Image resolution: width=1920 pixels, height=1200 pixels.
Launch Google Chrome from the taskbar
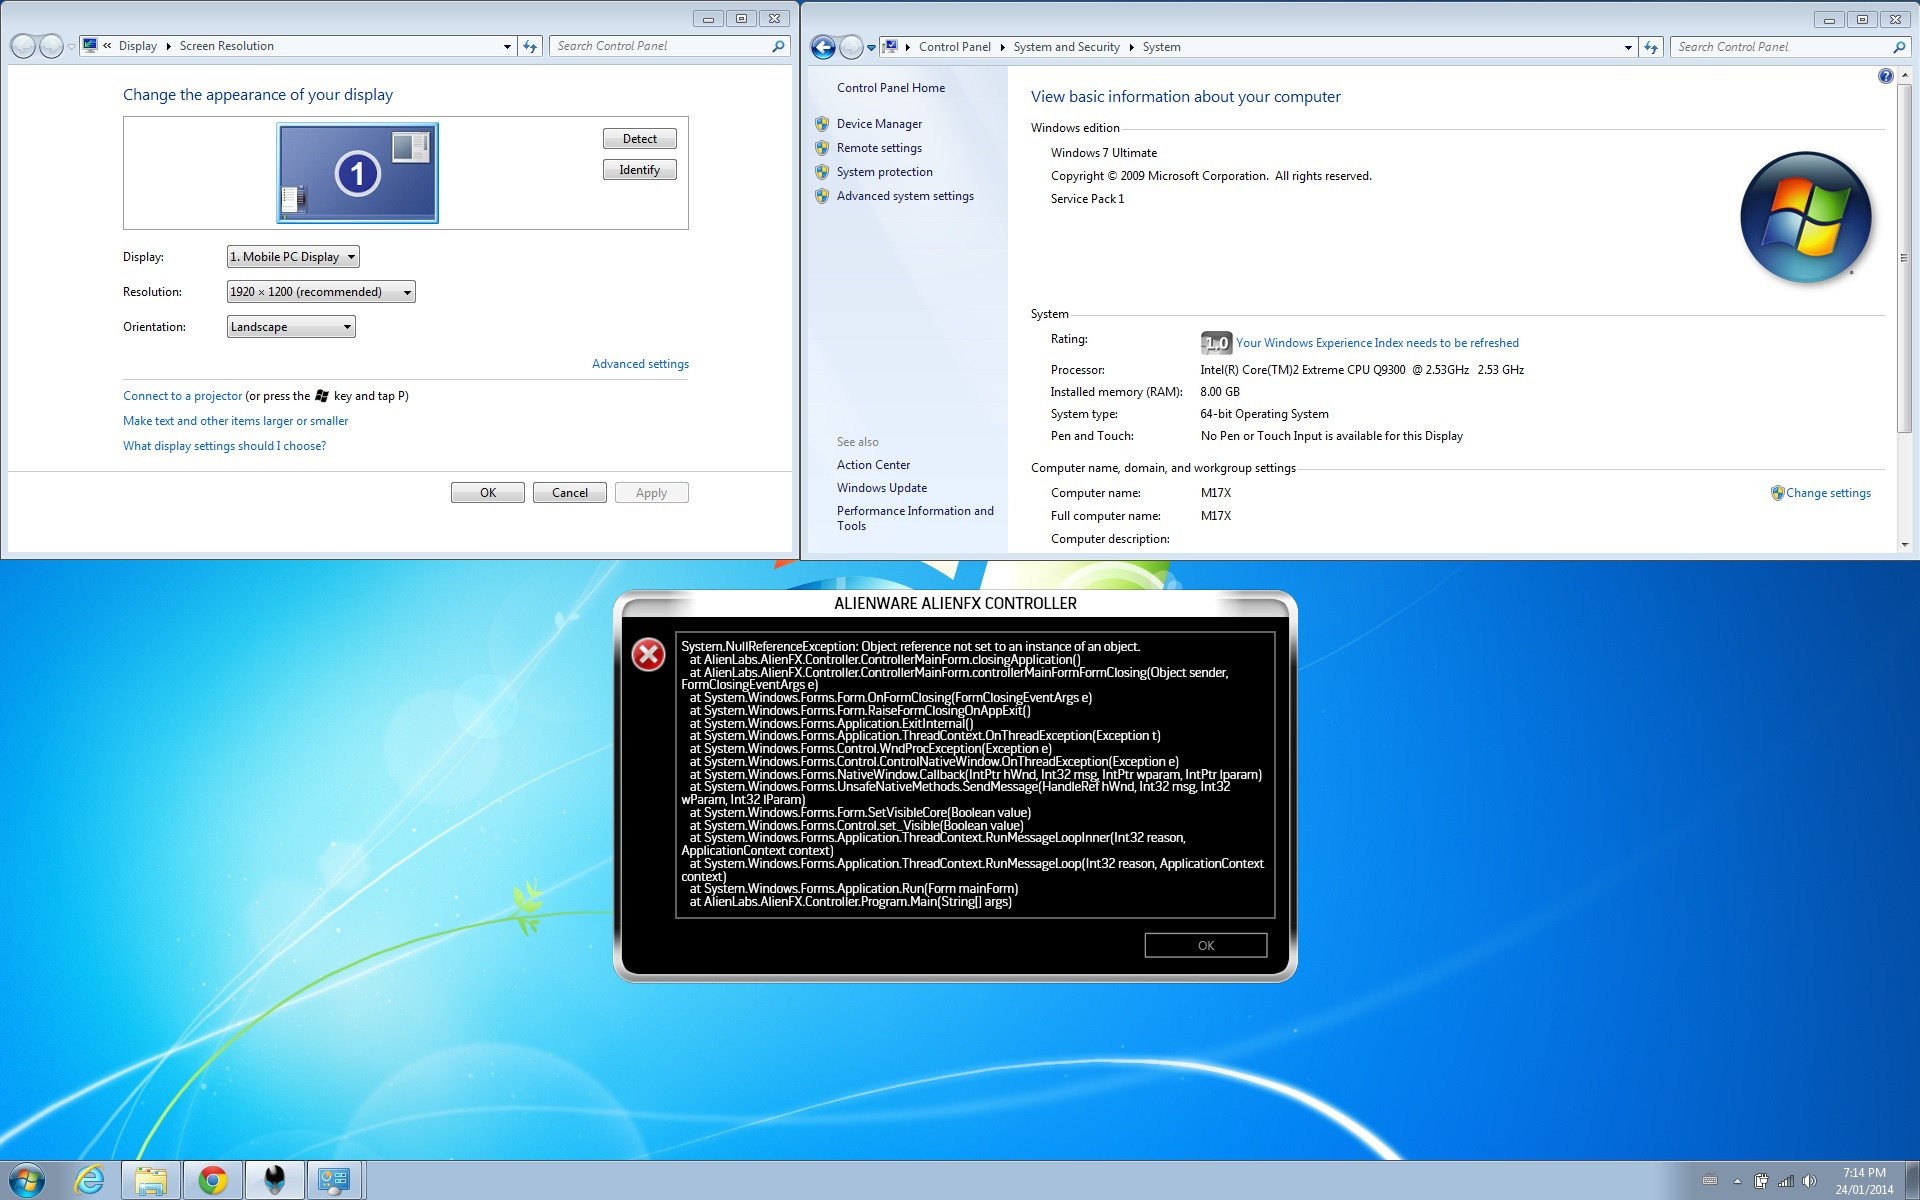[212, 1180]
